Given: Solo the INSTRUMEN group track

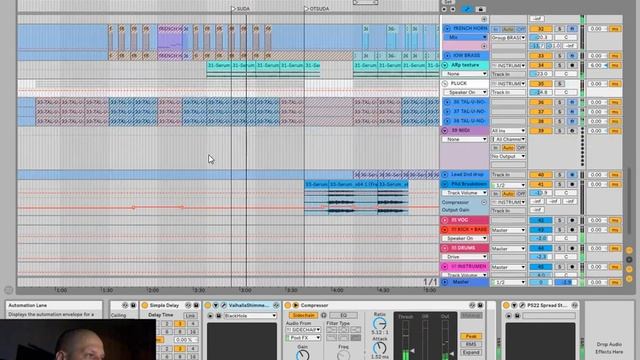Looking at the screenshot, I should tap(560, 267).
